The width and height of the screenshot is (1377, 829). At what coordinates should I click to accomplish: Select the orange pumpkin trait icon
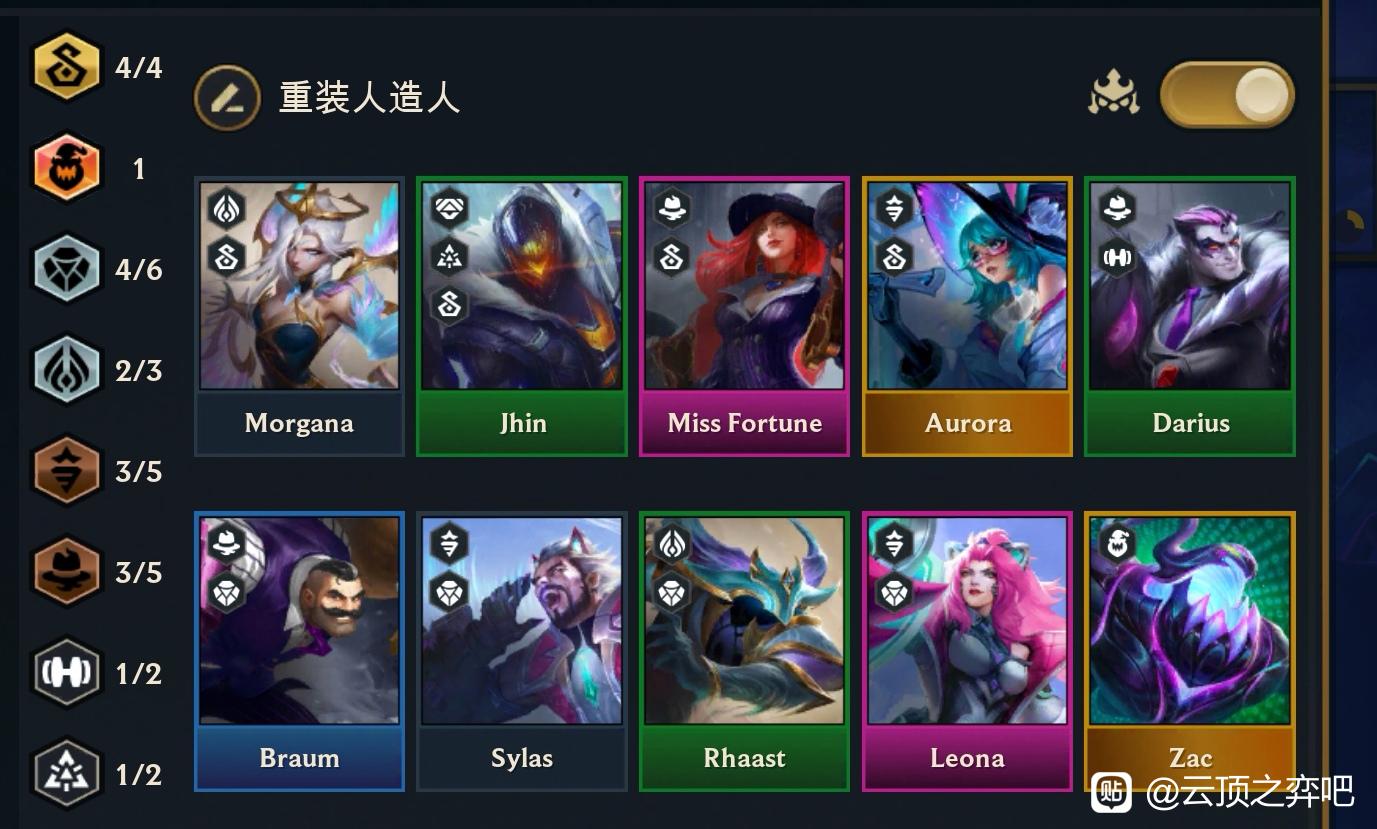[67, 168]
